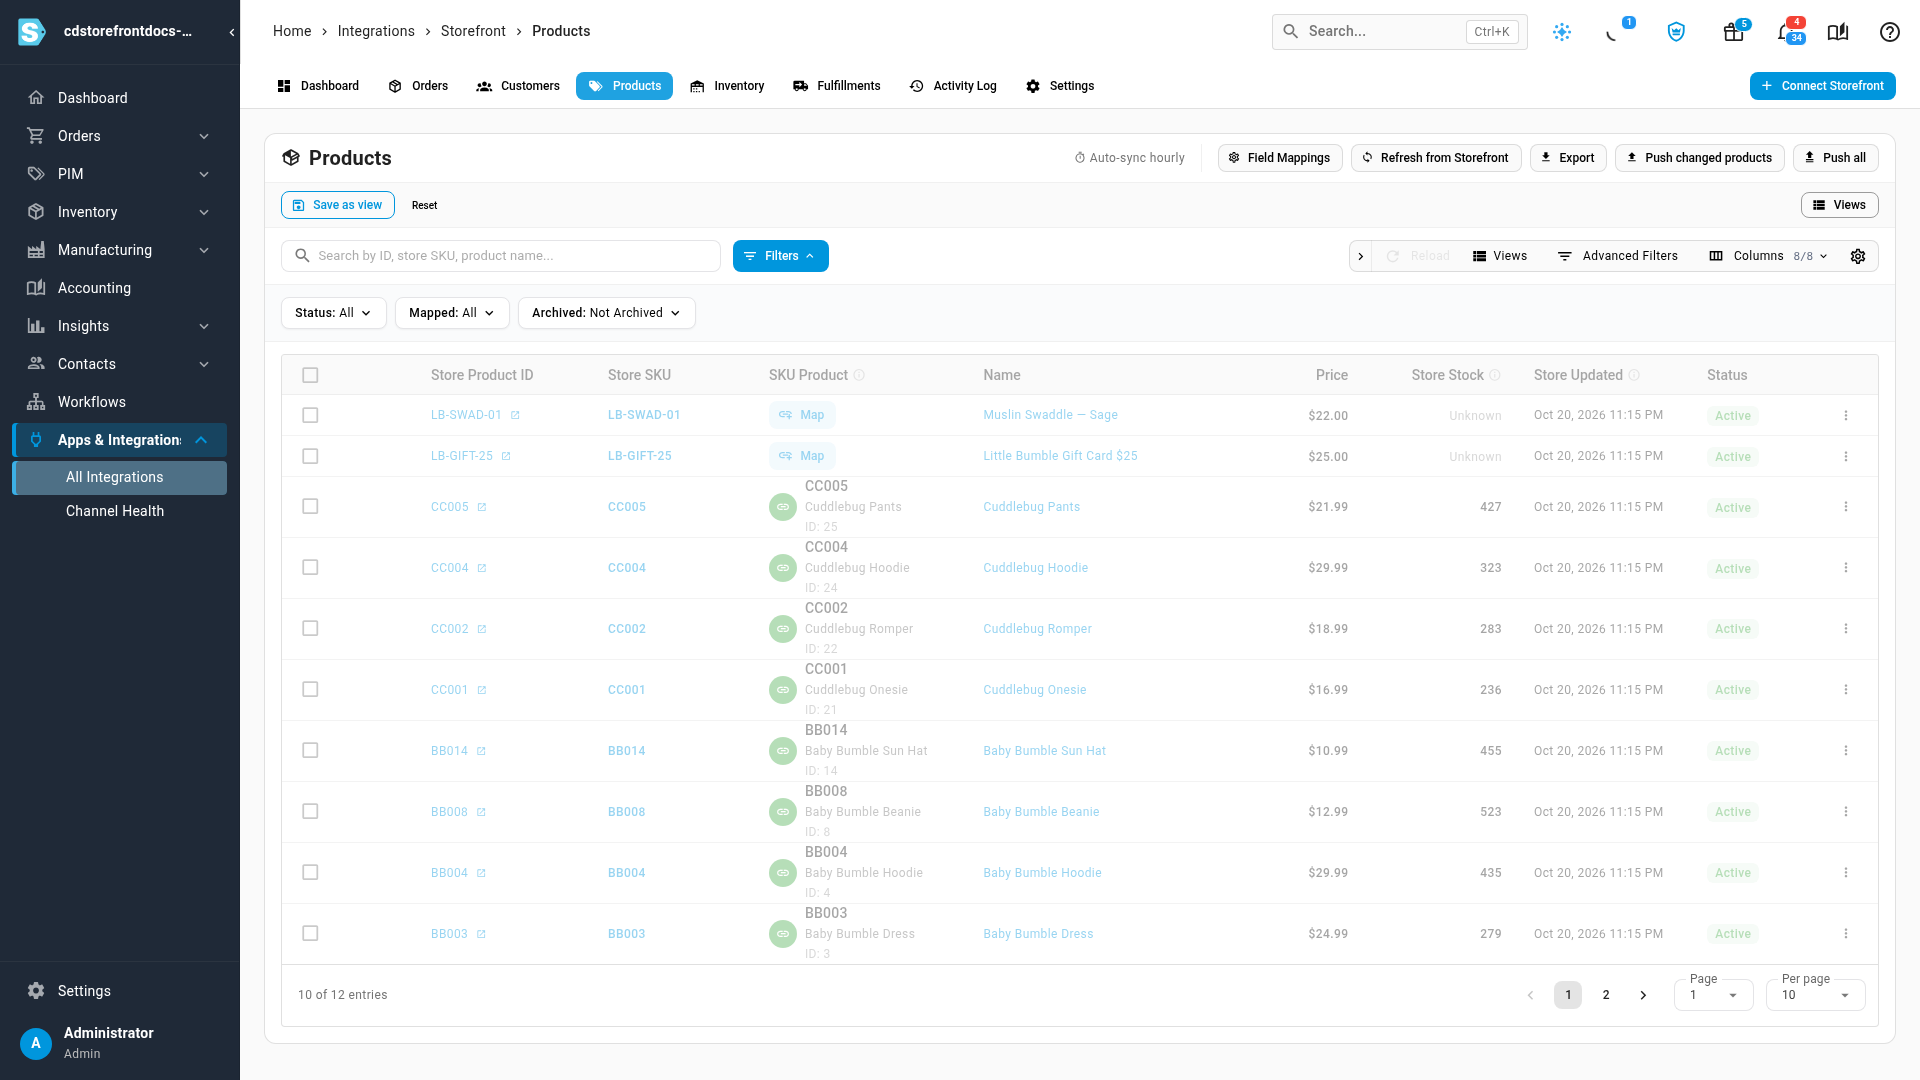This screenshot has width=1920, height=1080.
Task: Click the info icon beside Store Stock header
Action: pyautogui.click(x=1495, y=375)
